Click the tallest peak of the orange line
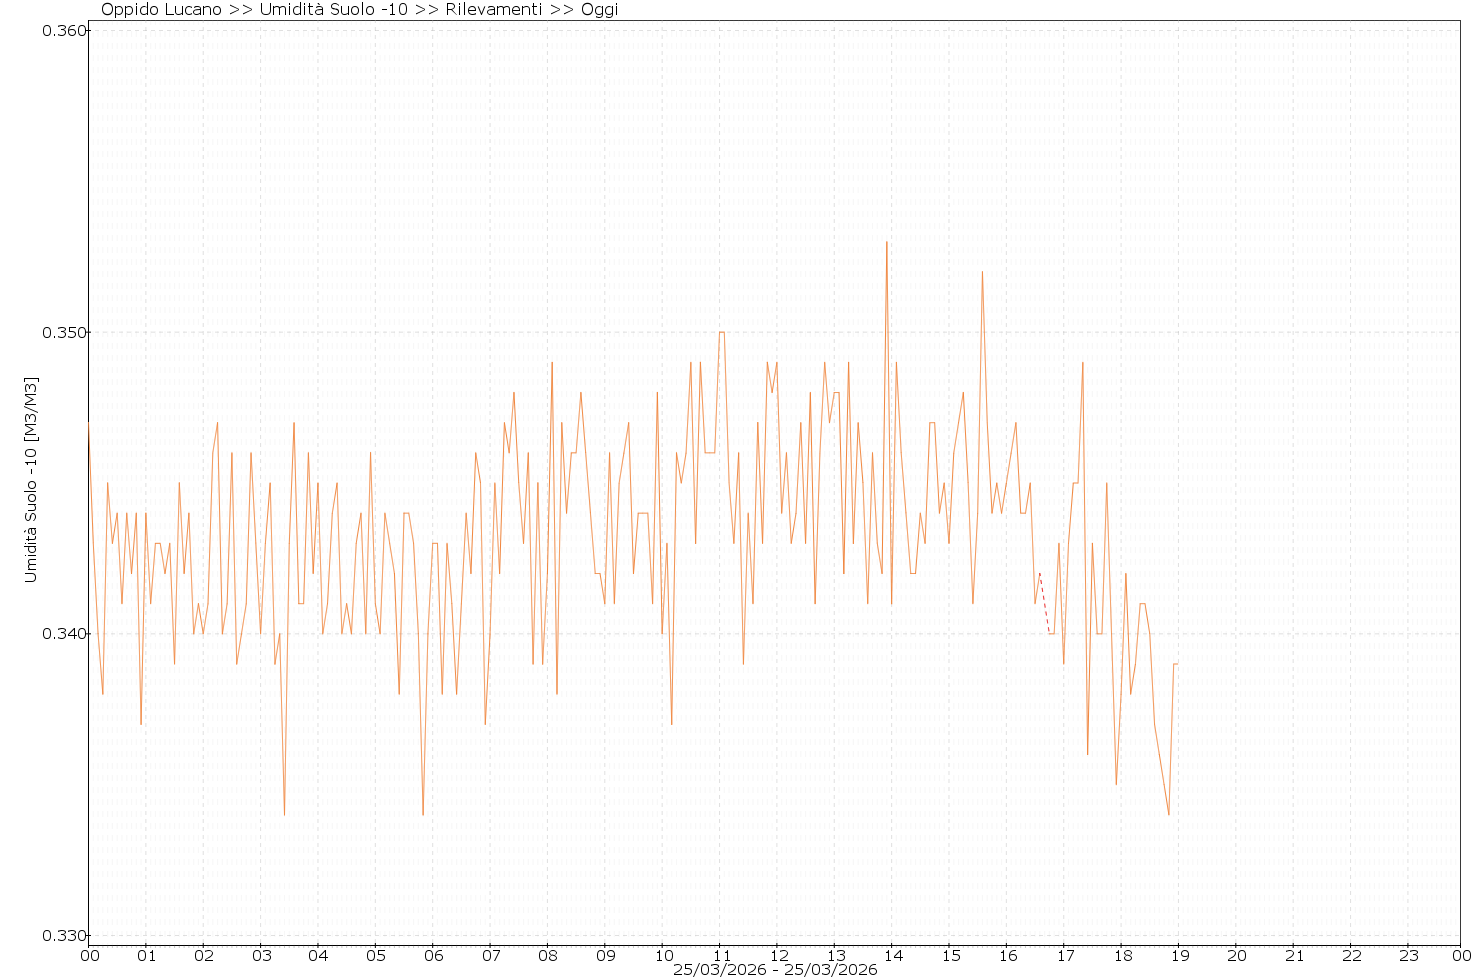This screenshot has width=1480, height=980. (886, 243)
